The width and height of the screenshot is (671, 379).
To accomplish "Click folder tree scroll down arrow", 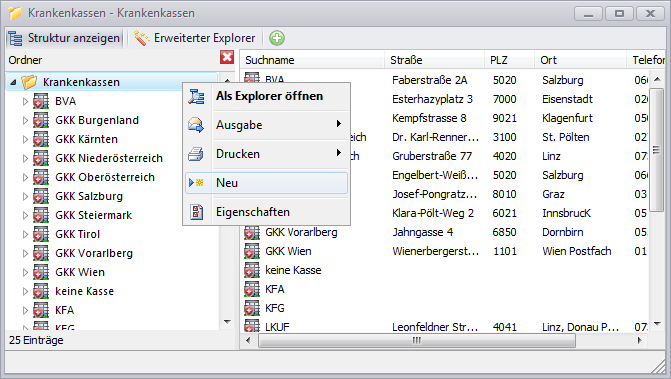I will 227,322.
